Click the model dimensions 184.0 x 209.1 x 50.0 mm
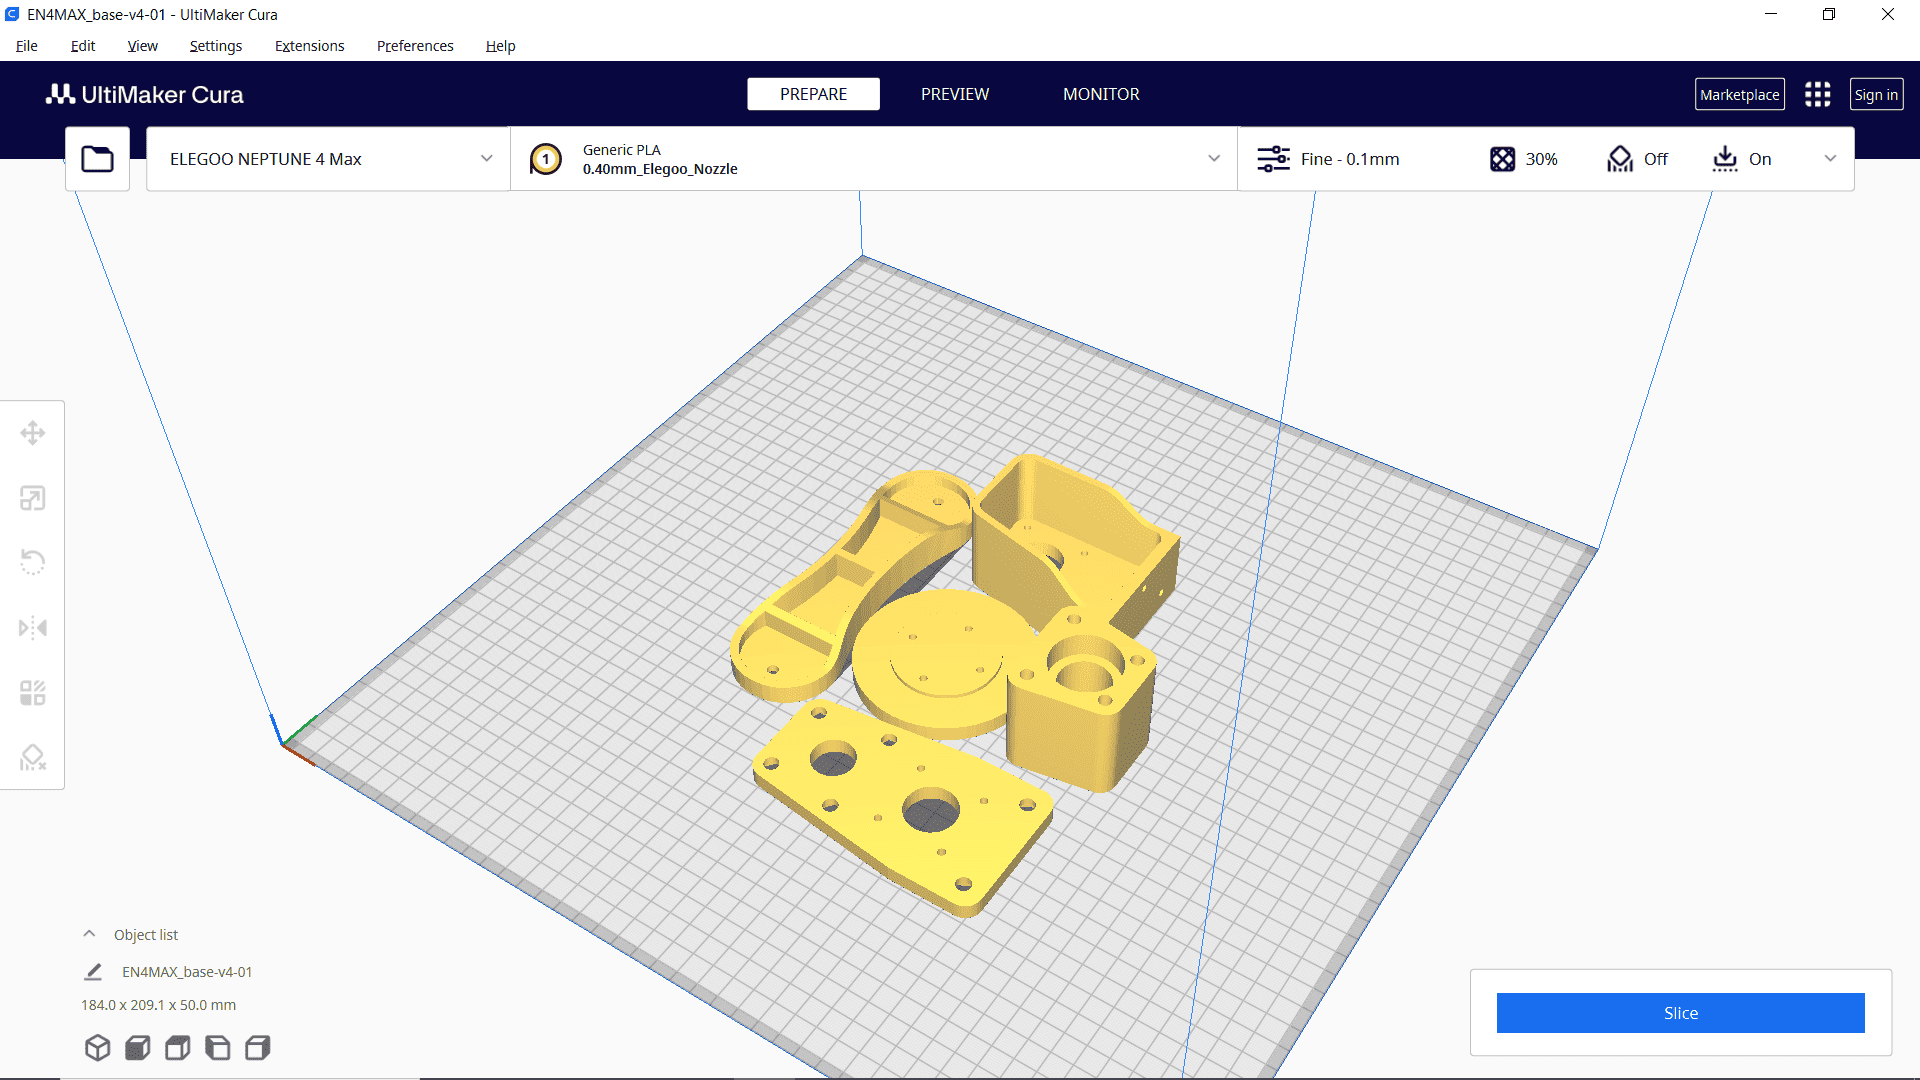Image resolution: width=1920 pixels, height=1080 pixels. [x=158, y=1005]
